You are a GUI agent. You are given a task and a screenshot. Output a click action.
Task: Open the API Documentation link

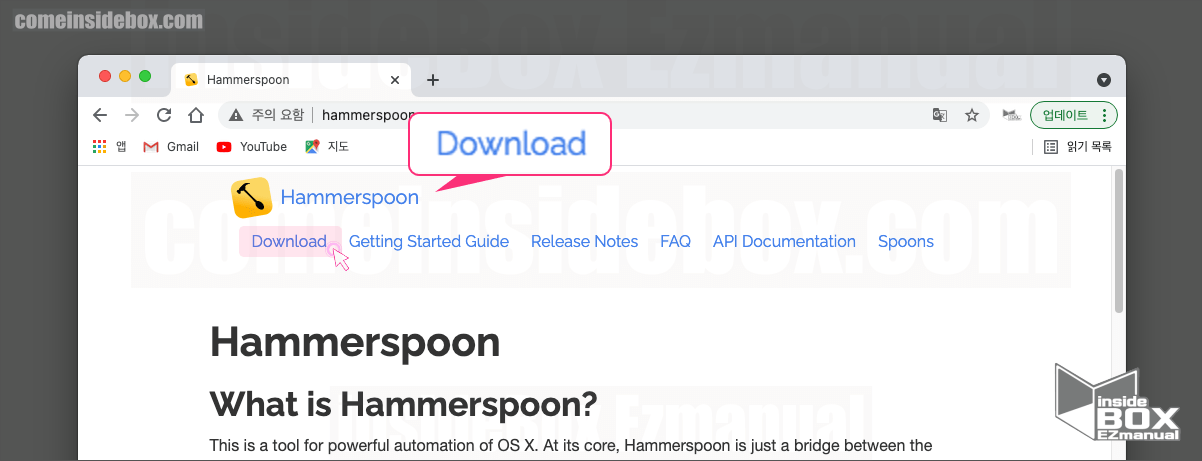[784, 241]
